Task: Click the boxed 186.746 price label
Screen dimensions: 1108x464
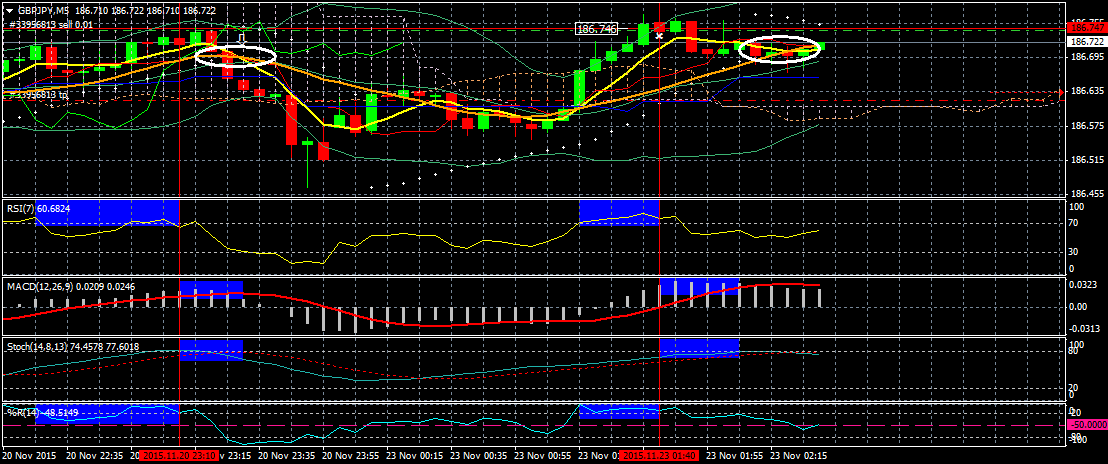Action: [x=597, y=29]
